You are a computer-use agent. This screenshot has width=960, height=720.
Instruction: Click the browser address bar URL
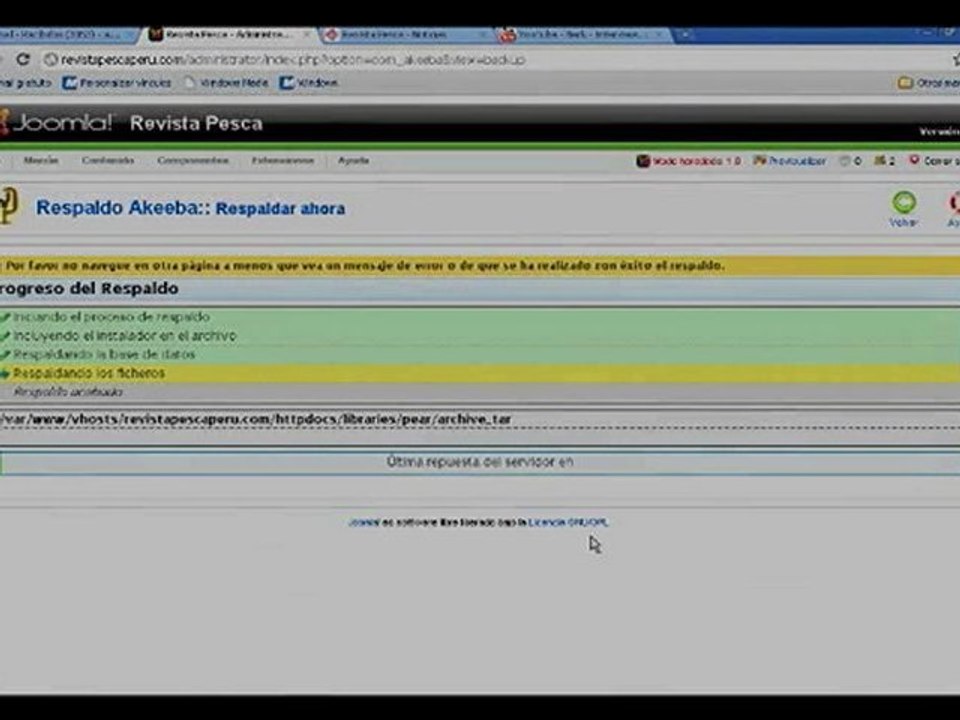(293, 59)
